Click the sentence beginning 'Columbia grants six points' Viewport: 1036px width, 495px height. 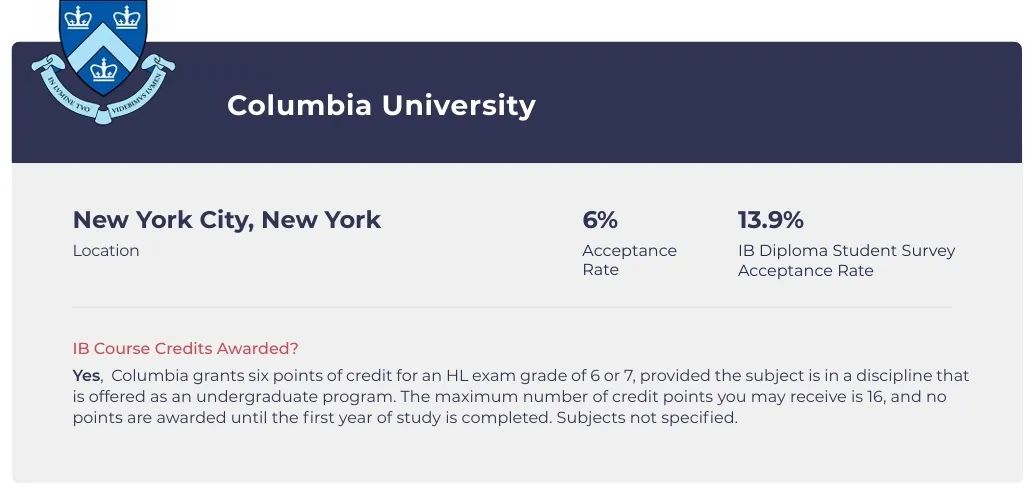400,376
